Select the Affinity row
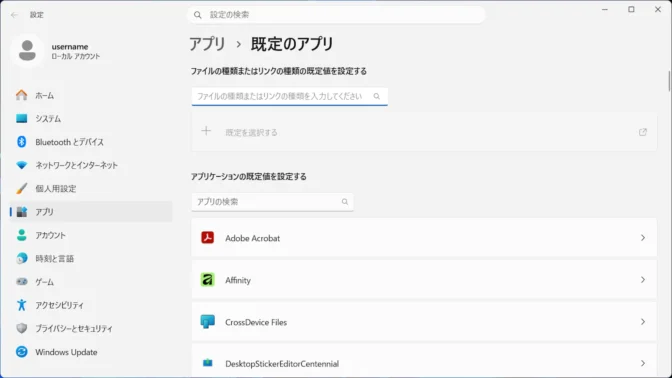 point(424,279)
